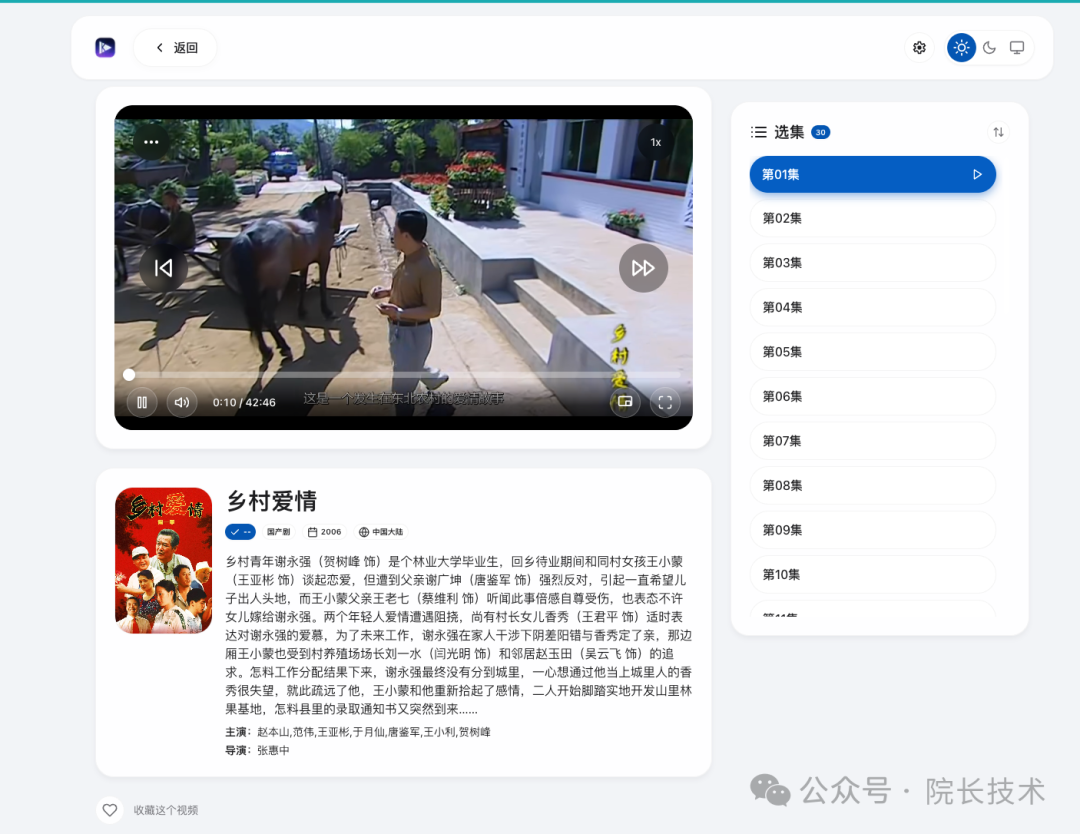Open the 1x playback speed selector
The height and width of the screenshot is (834, 1080).
pyautogui.click(x=655, y=142)
